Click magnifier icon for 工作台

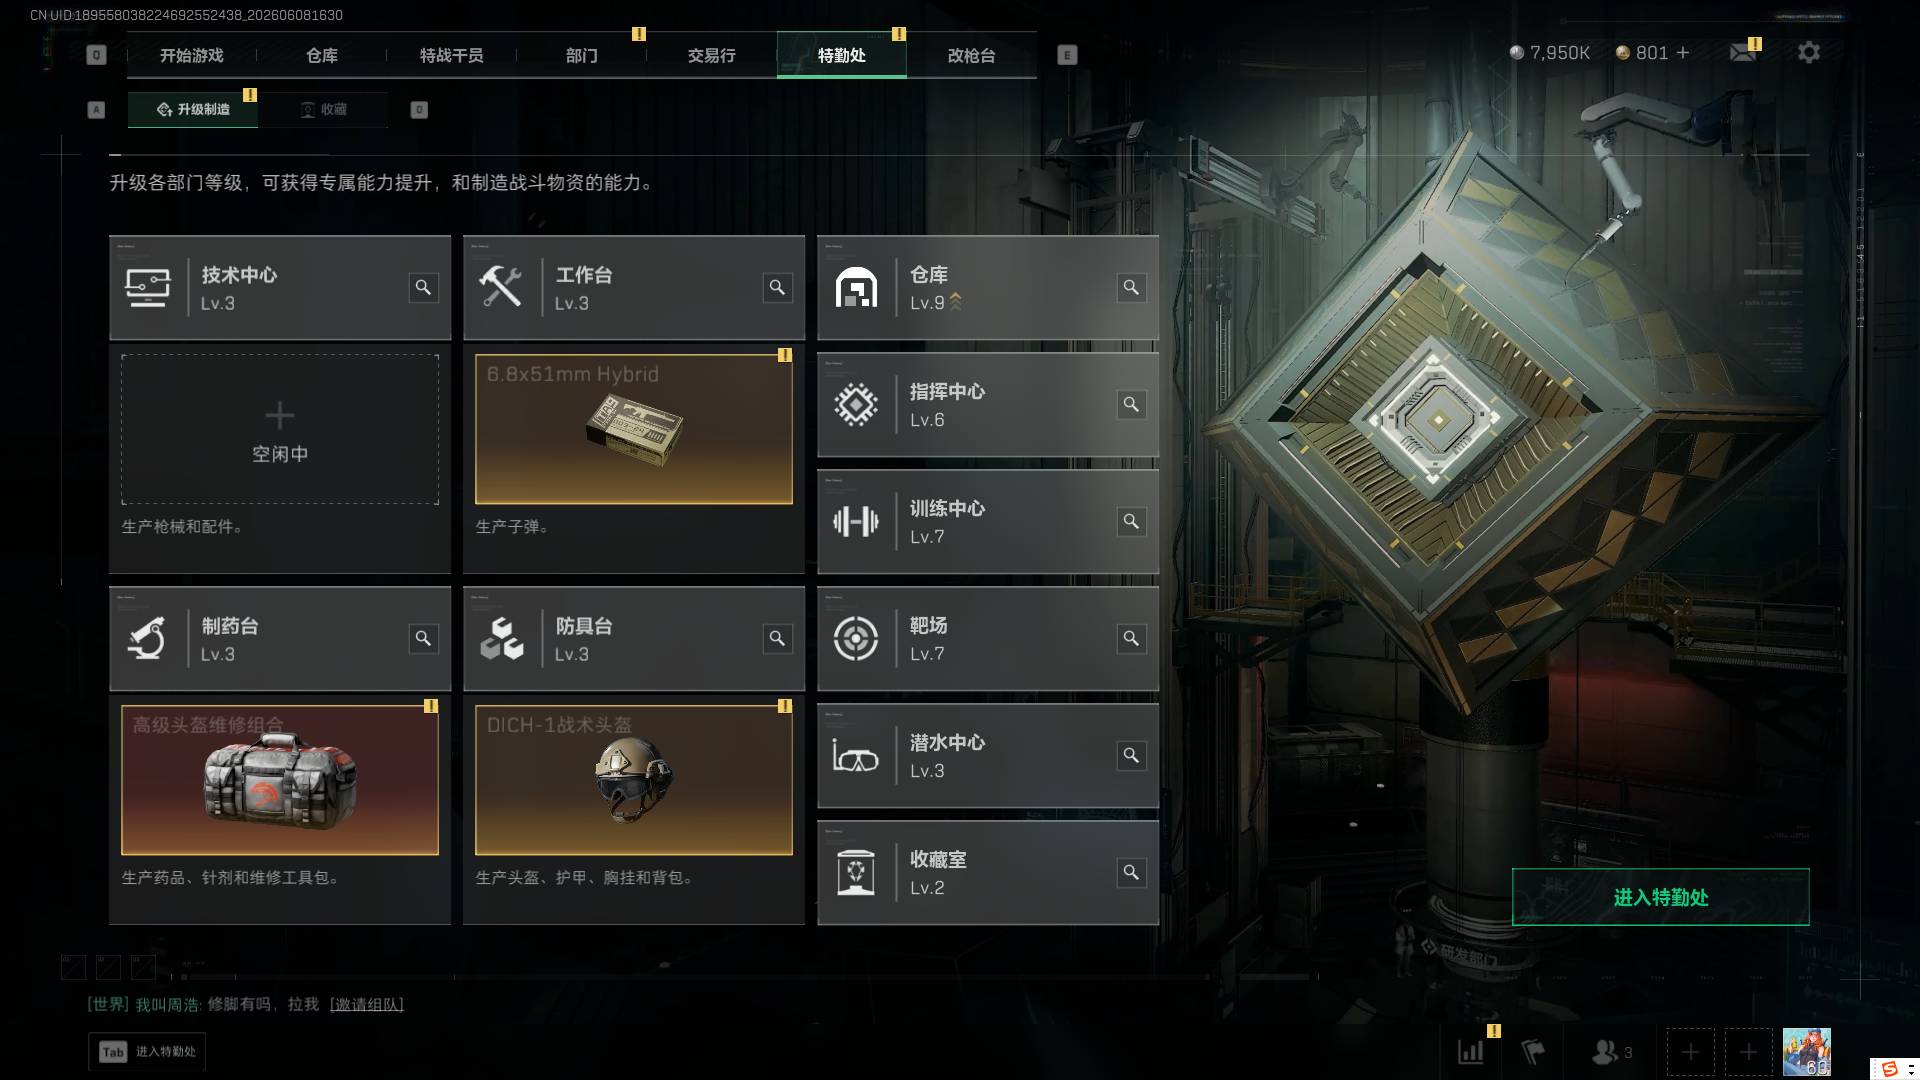pos(777,288)
